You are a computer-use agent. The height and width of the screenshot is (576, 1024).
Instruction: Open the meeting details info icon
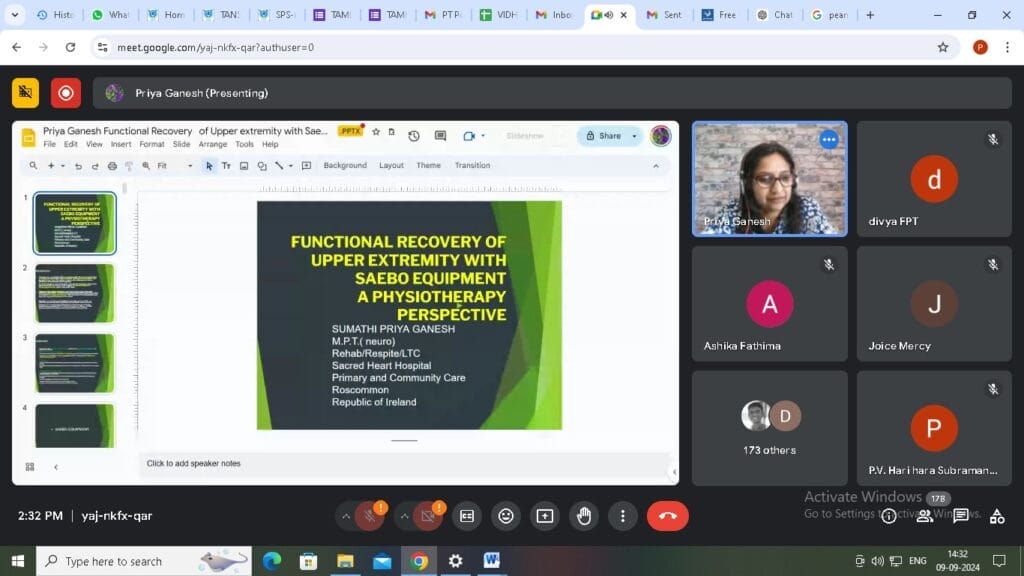click(x=889, y=516)
